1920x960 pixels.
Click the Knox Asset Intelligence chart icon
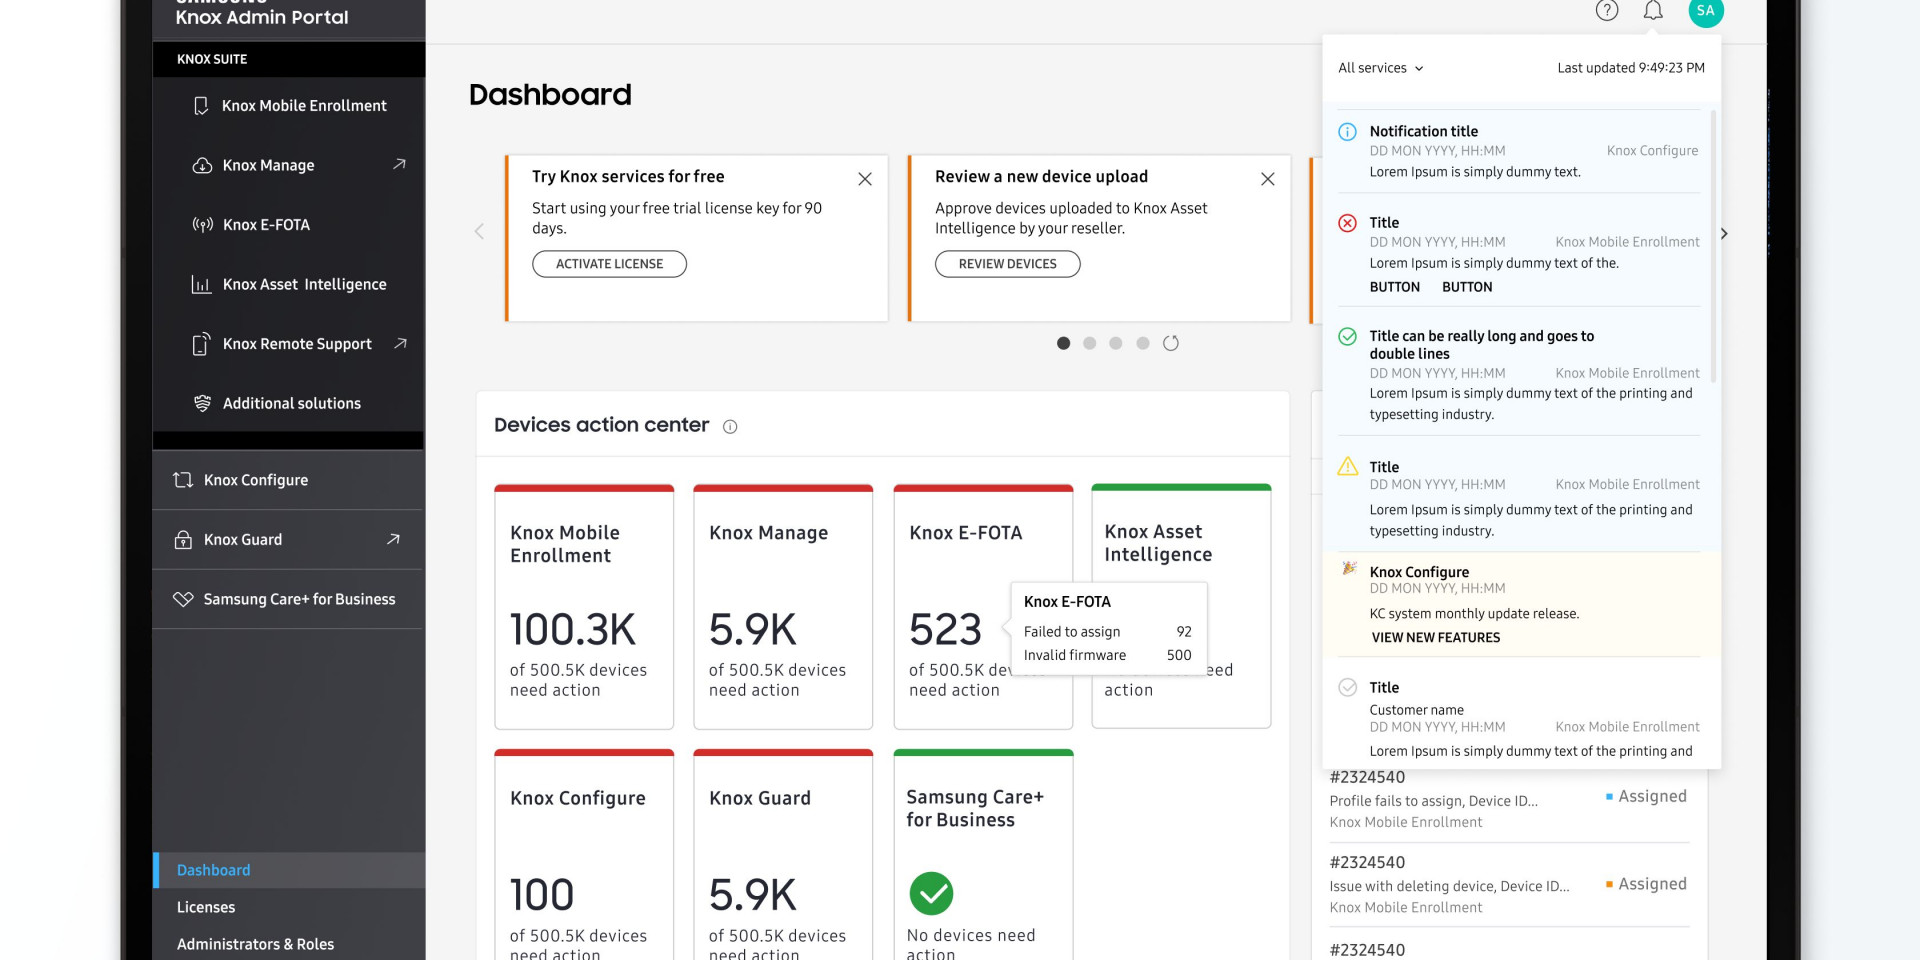[x=201, y=285]
